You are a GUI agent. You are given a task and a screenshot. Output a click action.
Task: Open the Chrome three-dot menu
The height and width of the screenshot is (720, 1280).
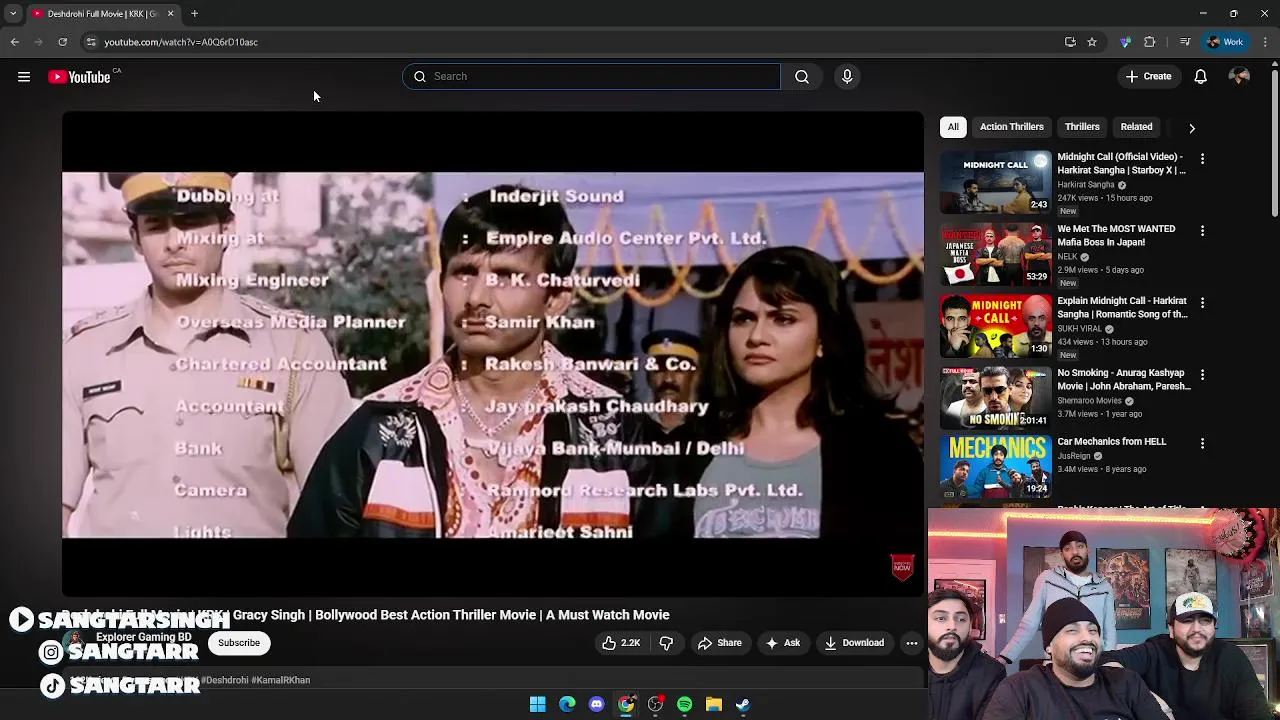pos(1266,42)
